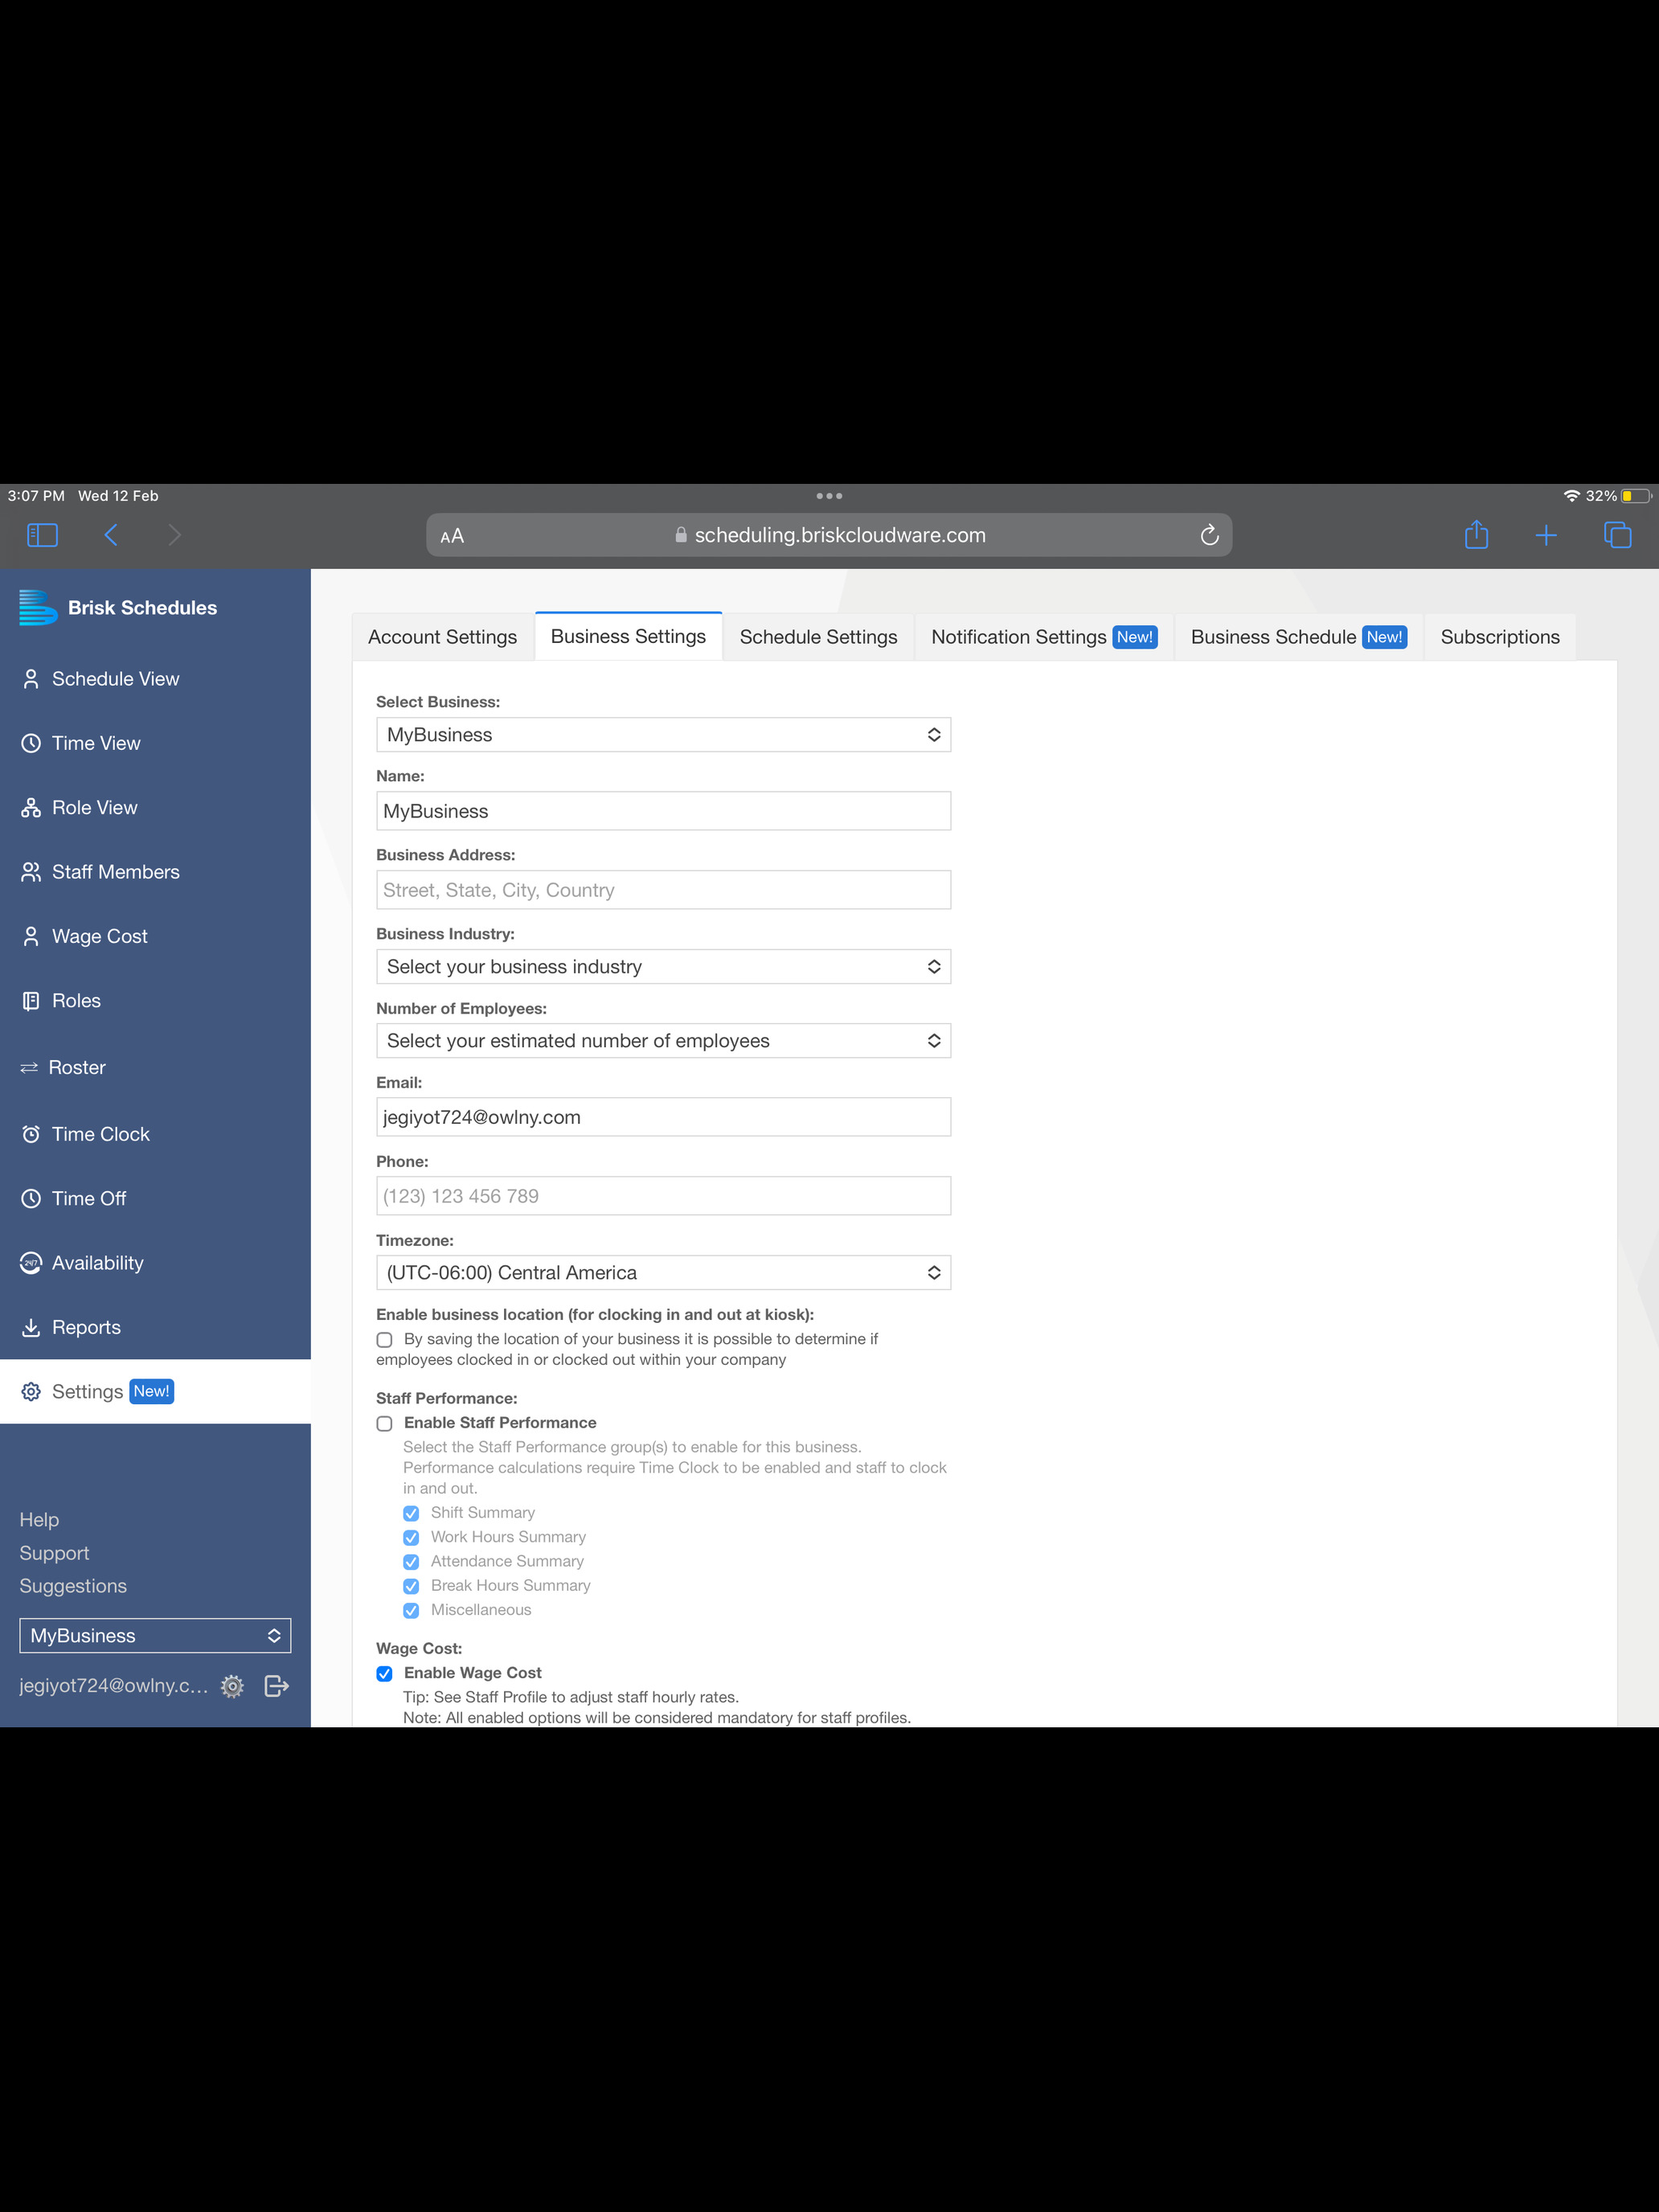Open the Business Schedule tab
The height and width of the screenshot is (2212, 1659).
coord(1299,637)
